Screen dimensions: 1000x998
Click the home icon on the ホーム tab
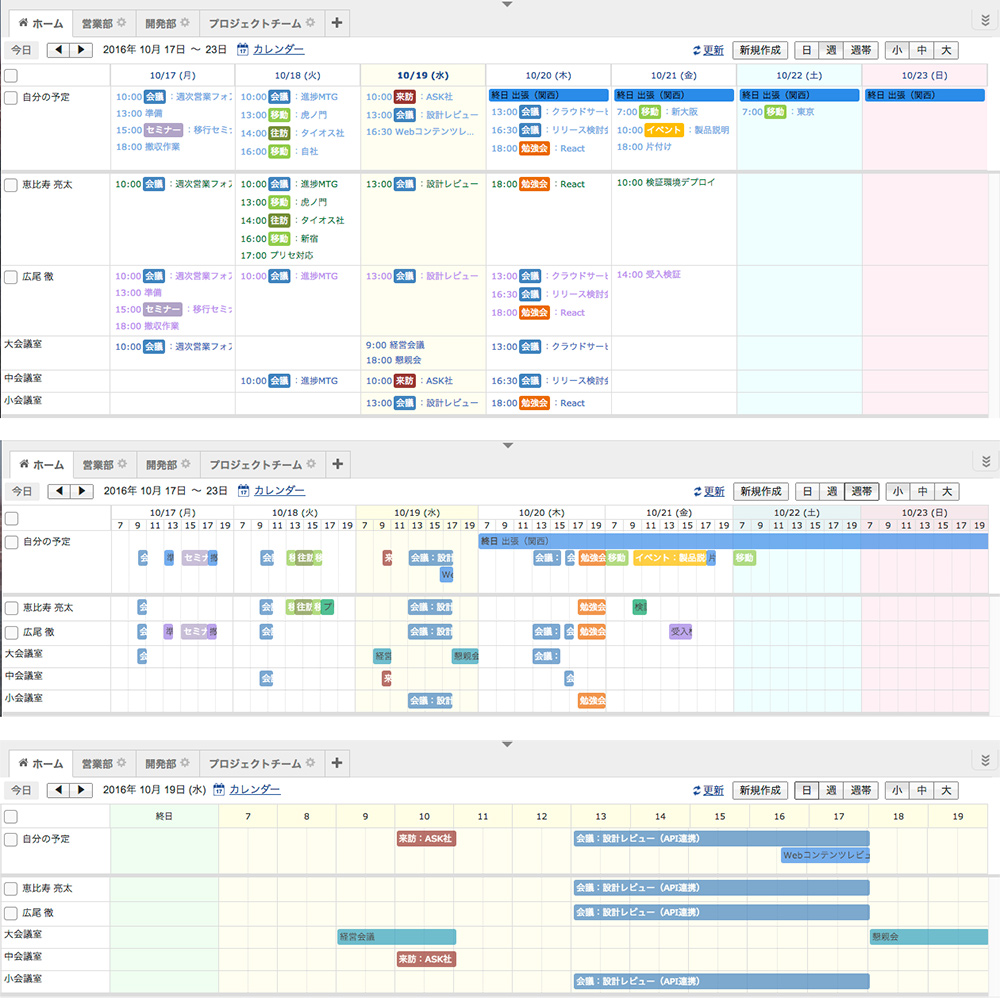pyautogui.click(x=22, y=23)
